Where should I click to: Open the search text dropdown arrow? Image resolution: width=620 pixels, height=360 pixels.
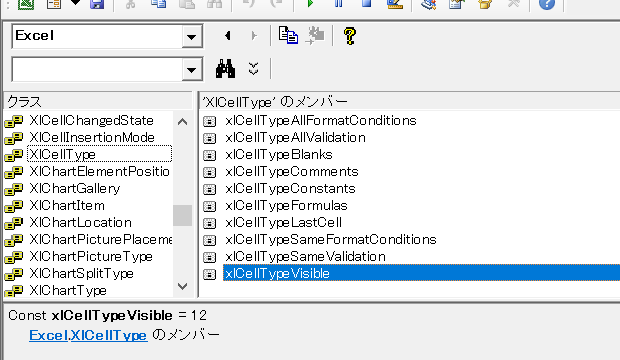192,70
